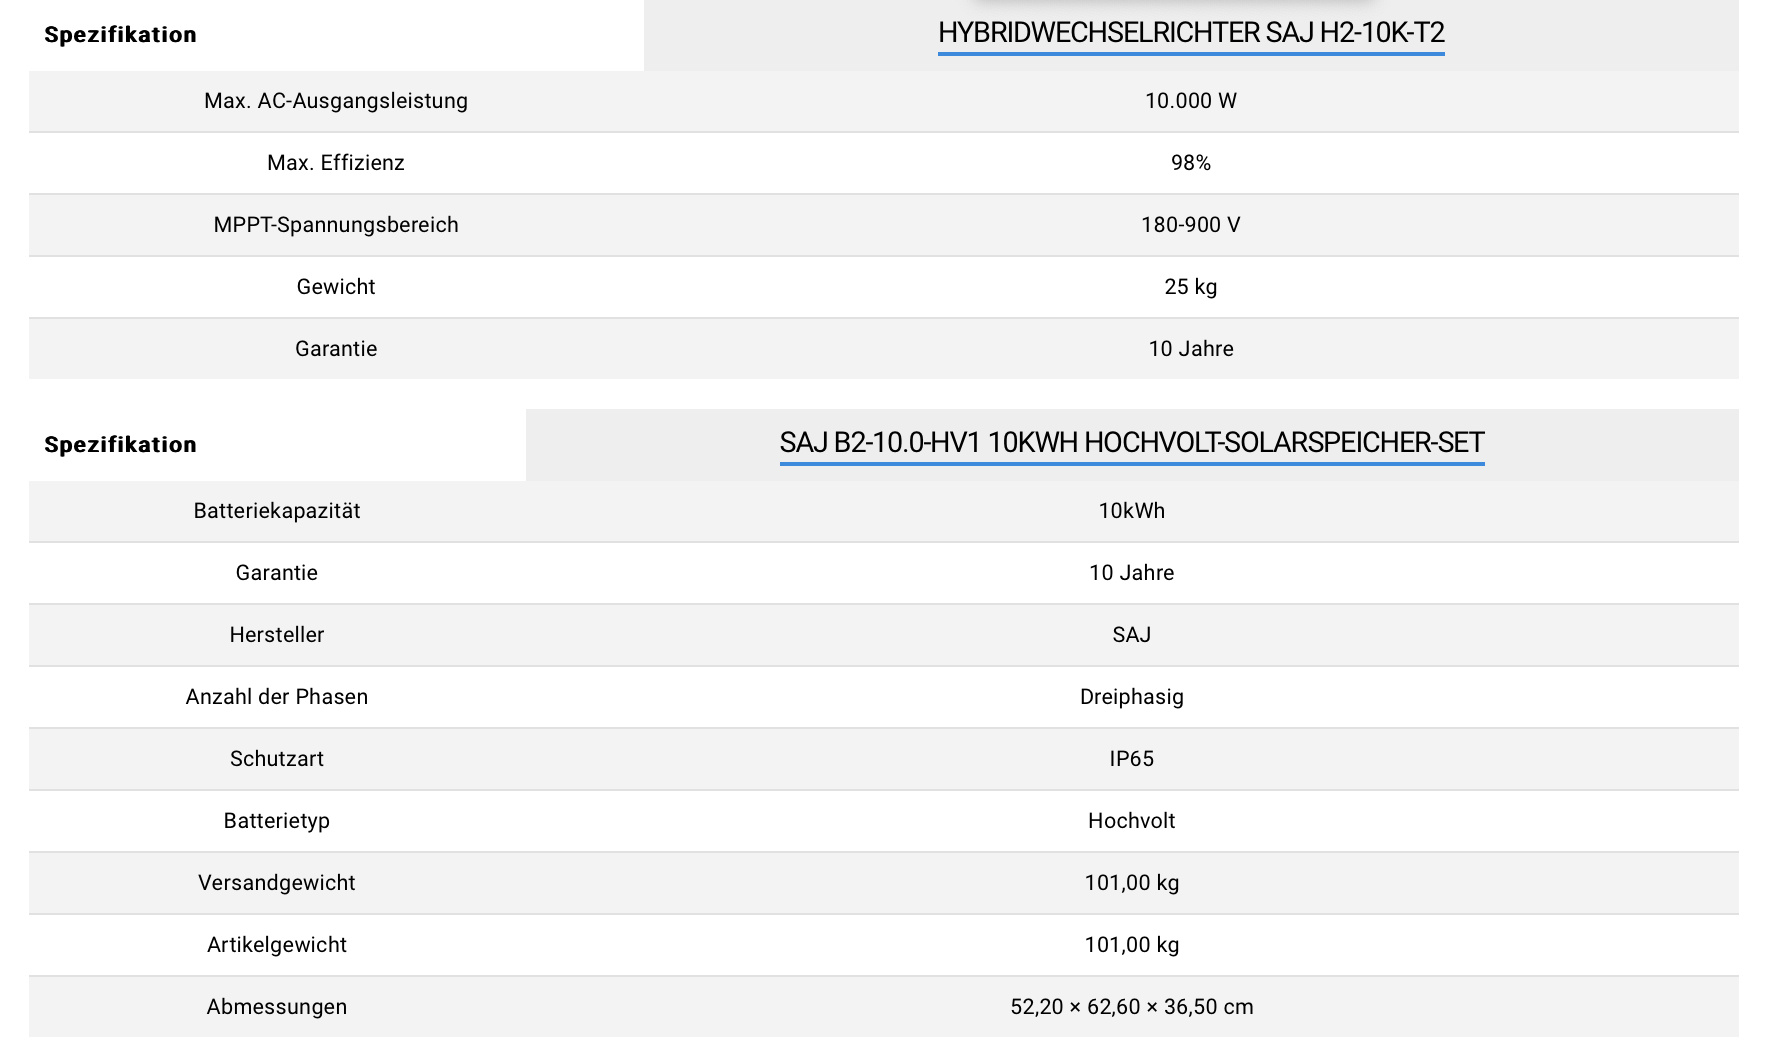Select the IP65 protection value
Image resolution: width=1770 pixels, height=1058 pixels.
click(x=1131, y=759)
